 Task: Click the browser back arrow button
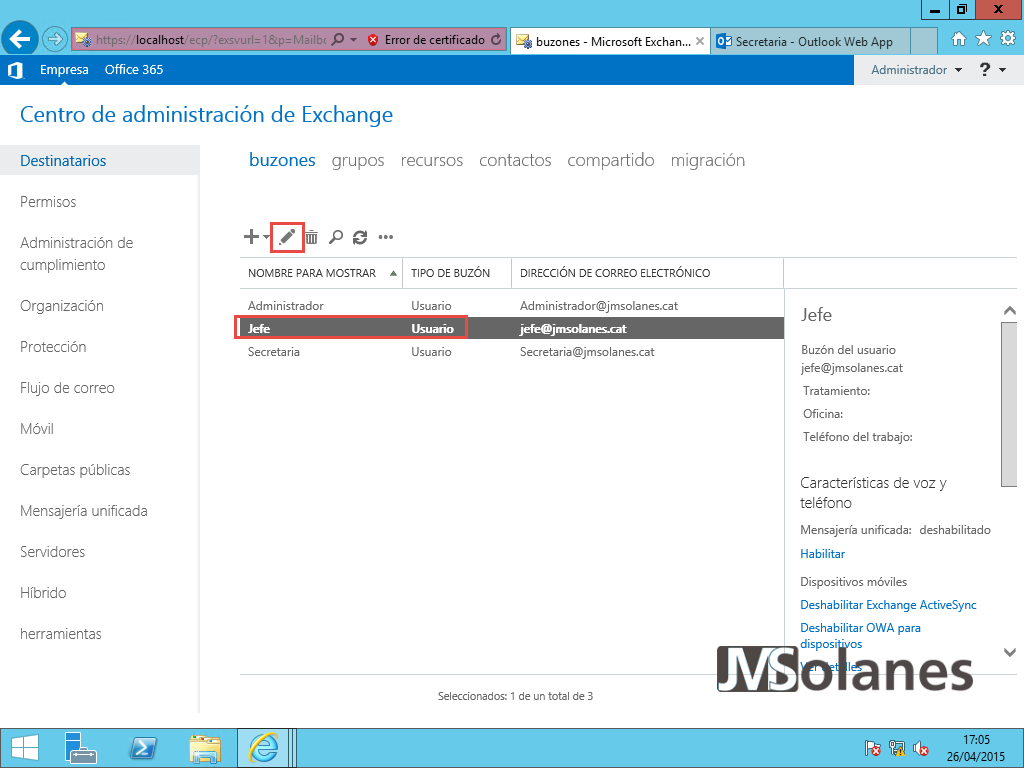(x=20, y=39)
